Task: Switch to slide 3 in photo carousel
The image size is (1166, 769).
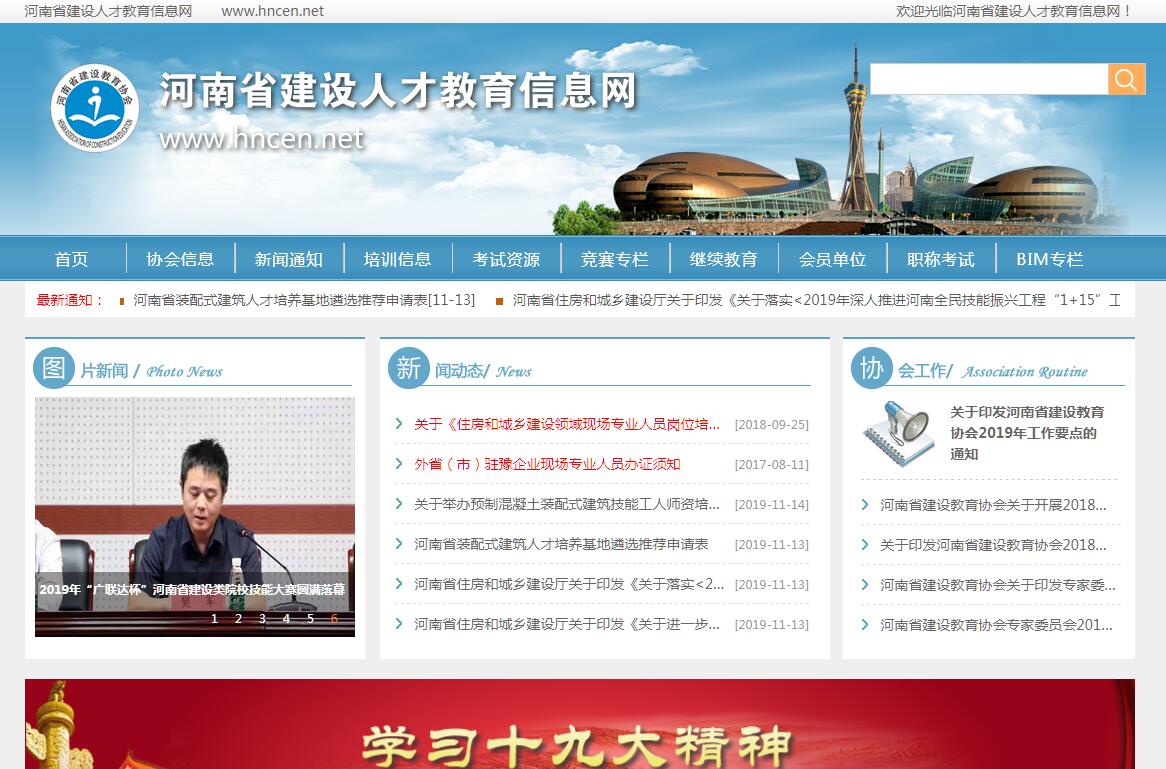Action: click(262, 618)
